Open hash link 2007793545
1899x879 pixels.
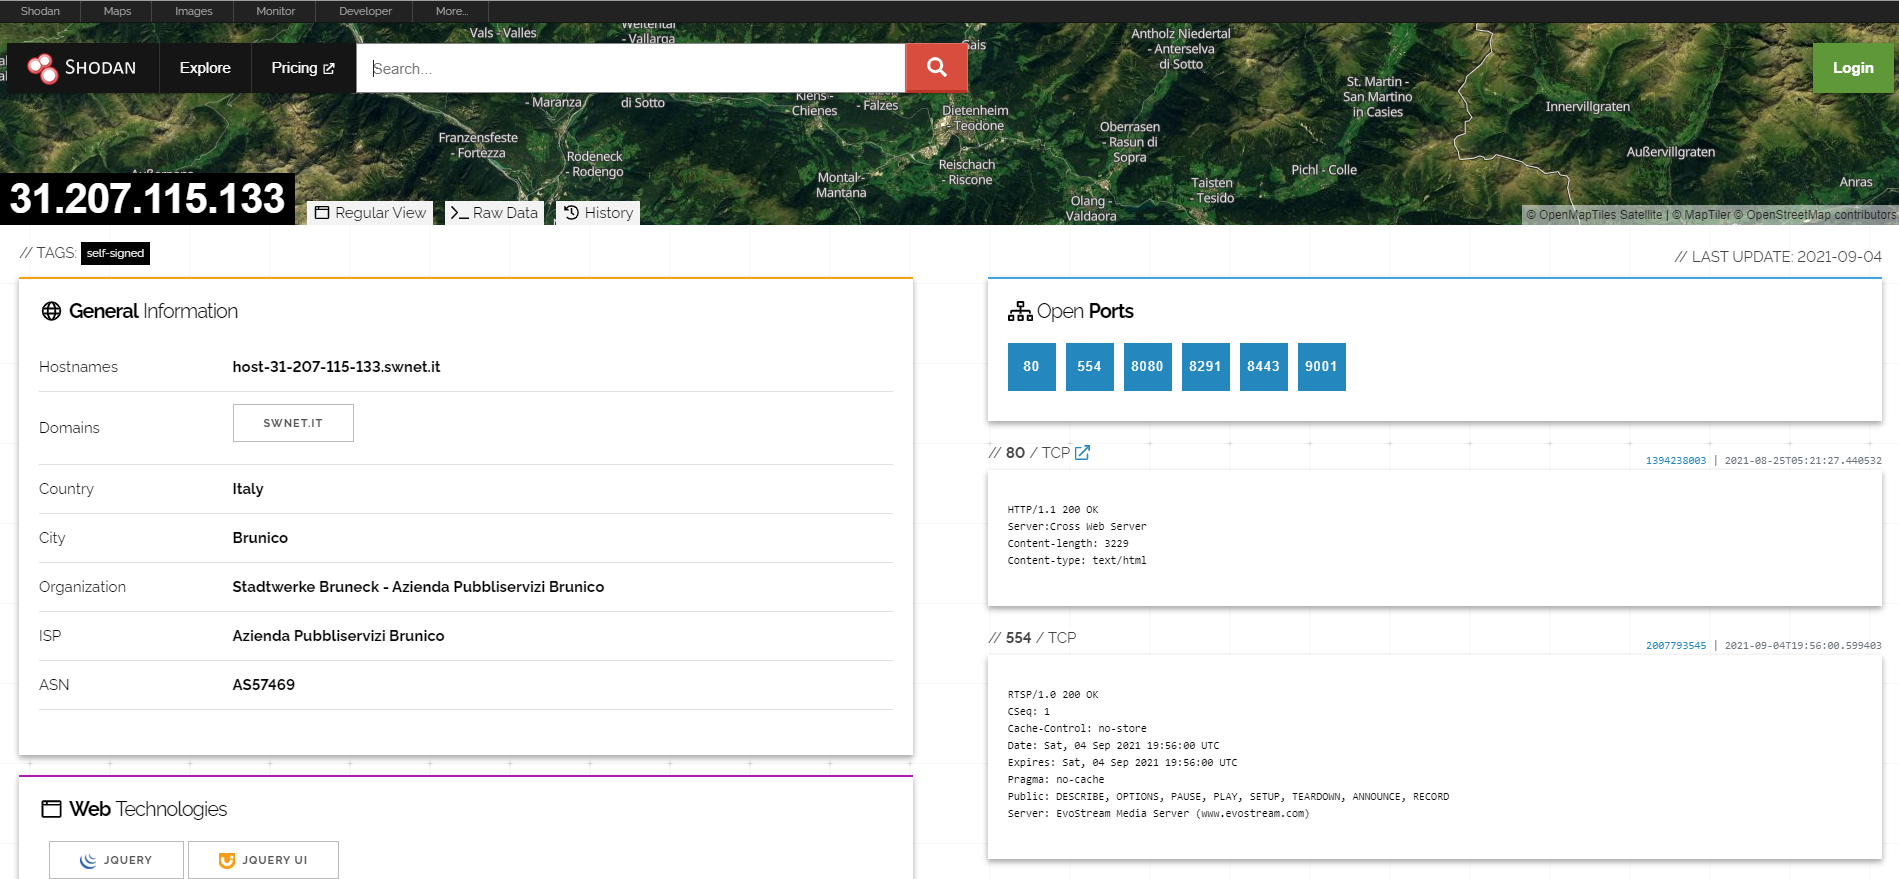click(x=1676, y=646)
